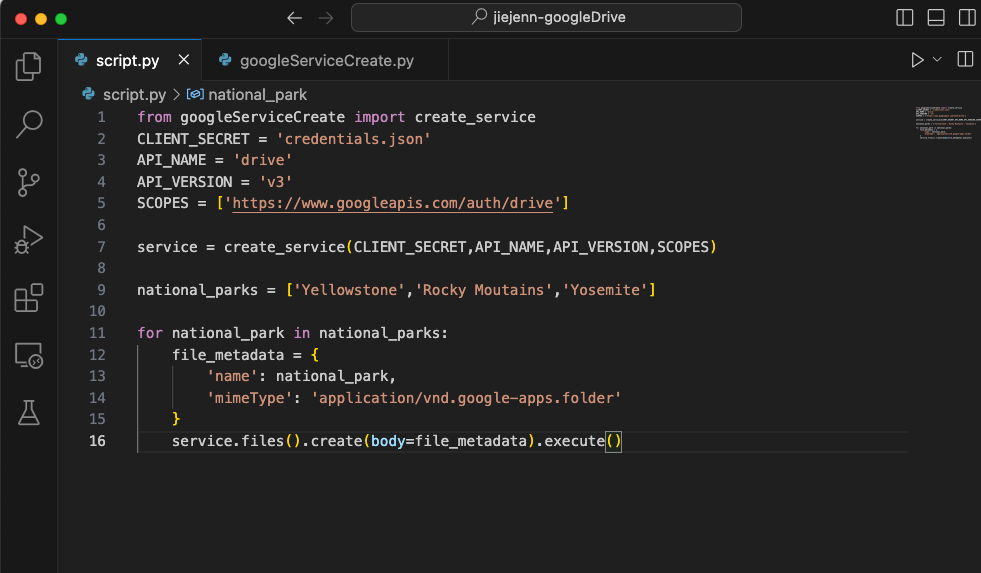Open the Testing flask view

28,413
